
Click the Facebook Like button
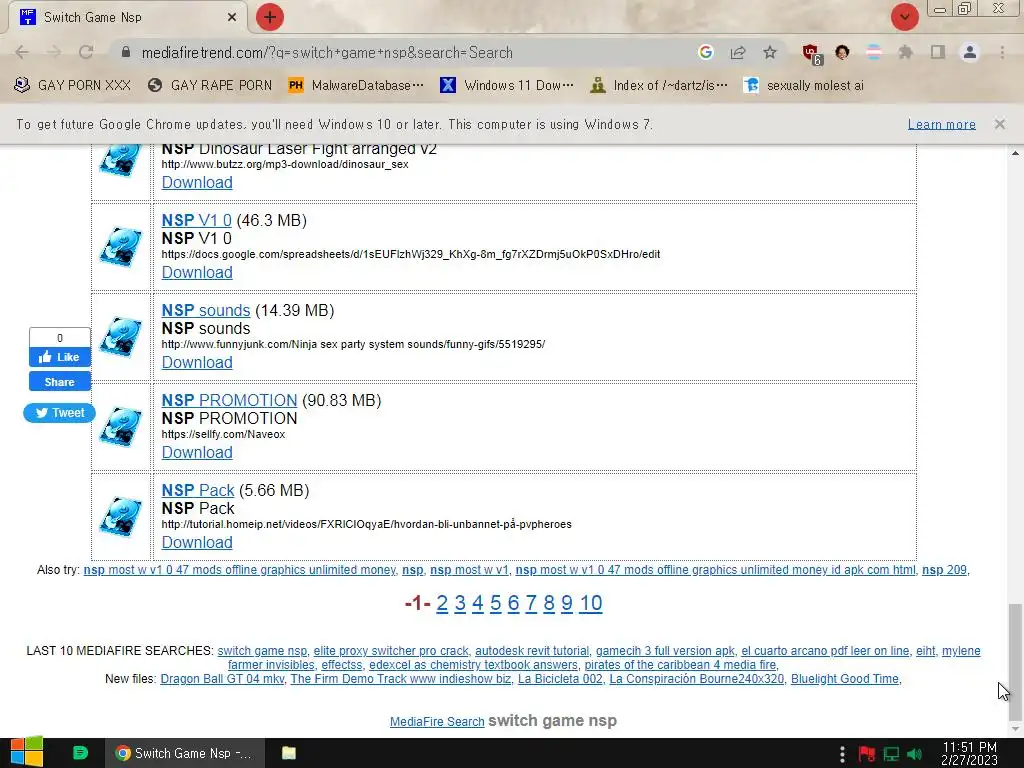tap(59, 357)
